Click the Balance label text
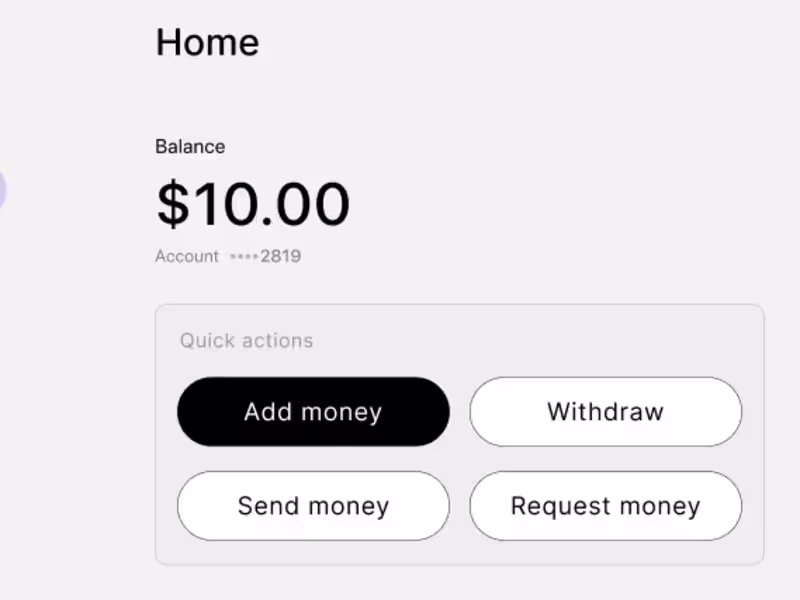The image size is (800, 600). [190, 146]
